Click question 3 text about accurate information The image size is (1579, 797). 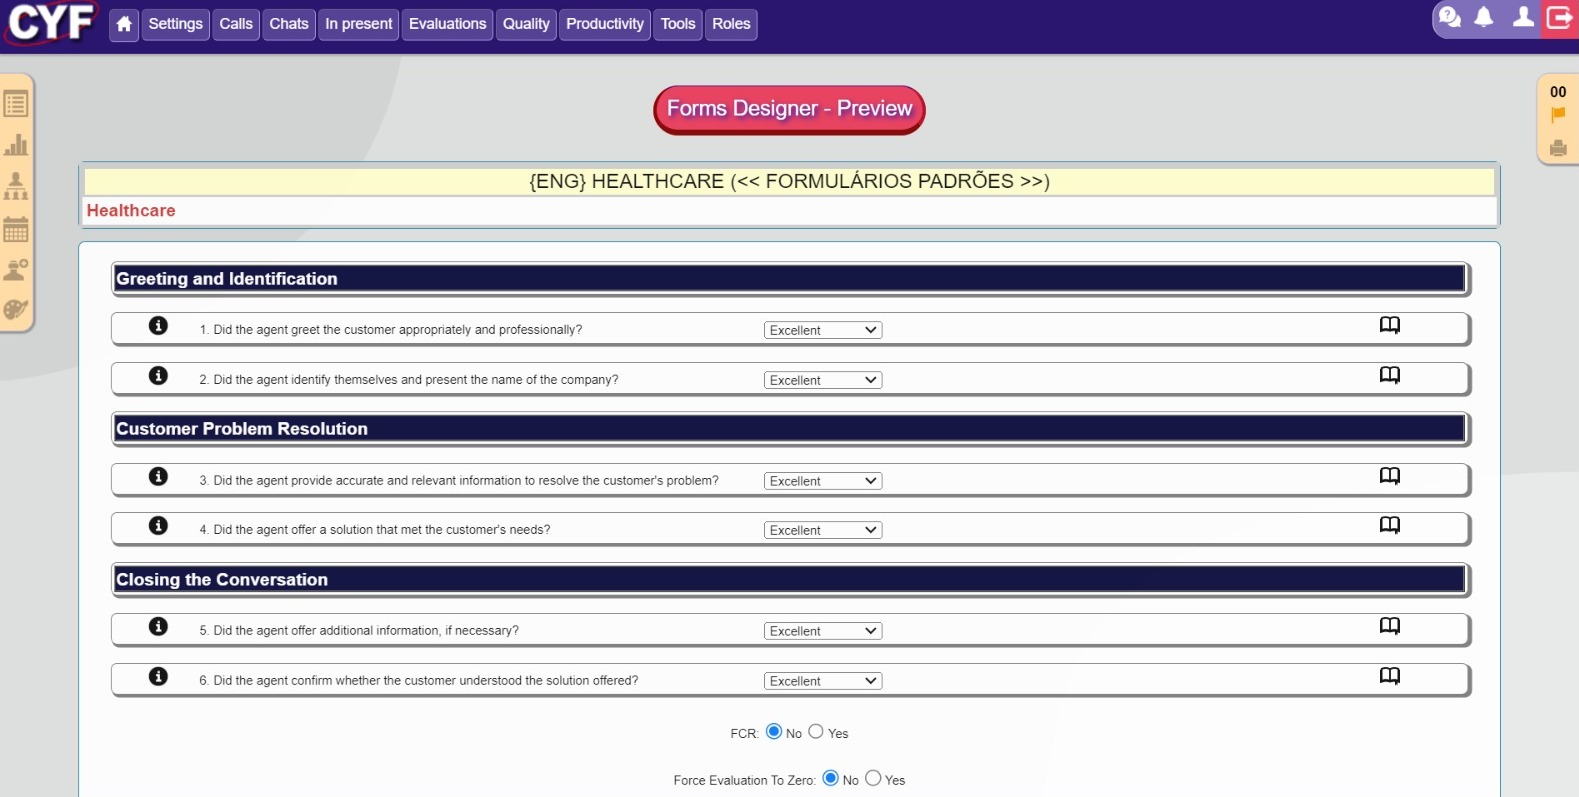click(x=459, y=481)
